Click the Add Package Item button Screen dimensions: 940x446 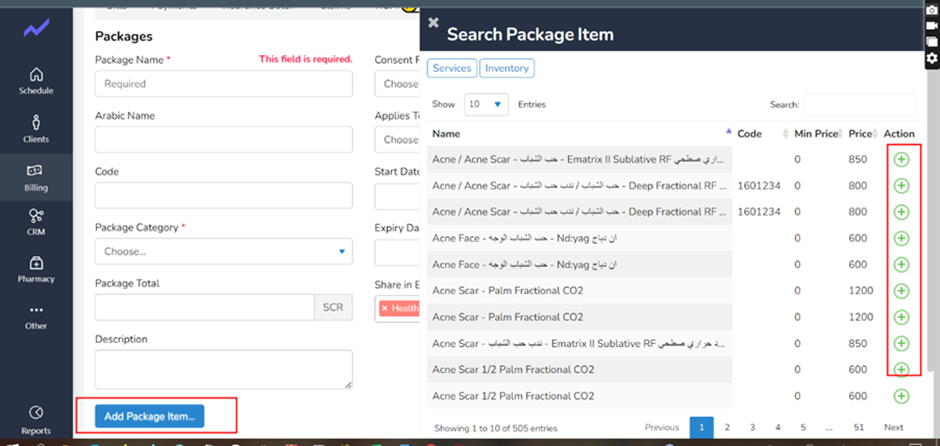click(x=149, y=416)
